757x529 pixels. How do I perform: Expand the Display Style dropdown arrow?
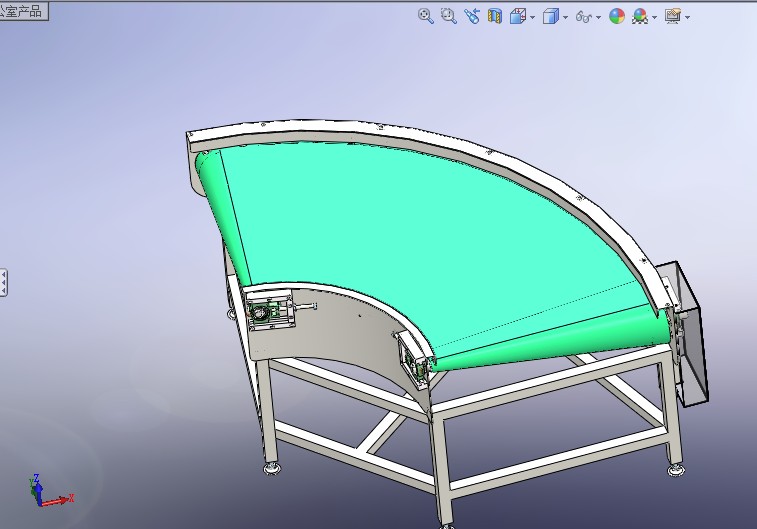[x=565, y=17]
